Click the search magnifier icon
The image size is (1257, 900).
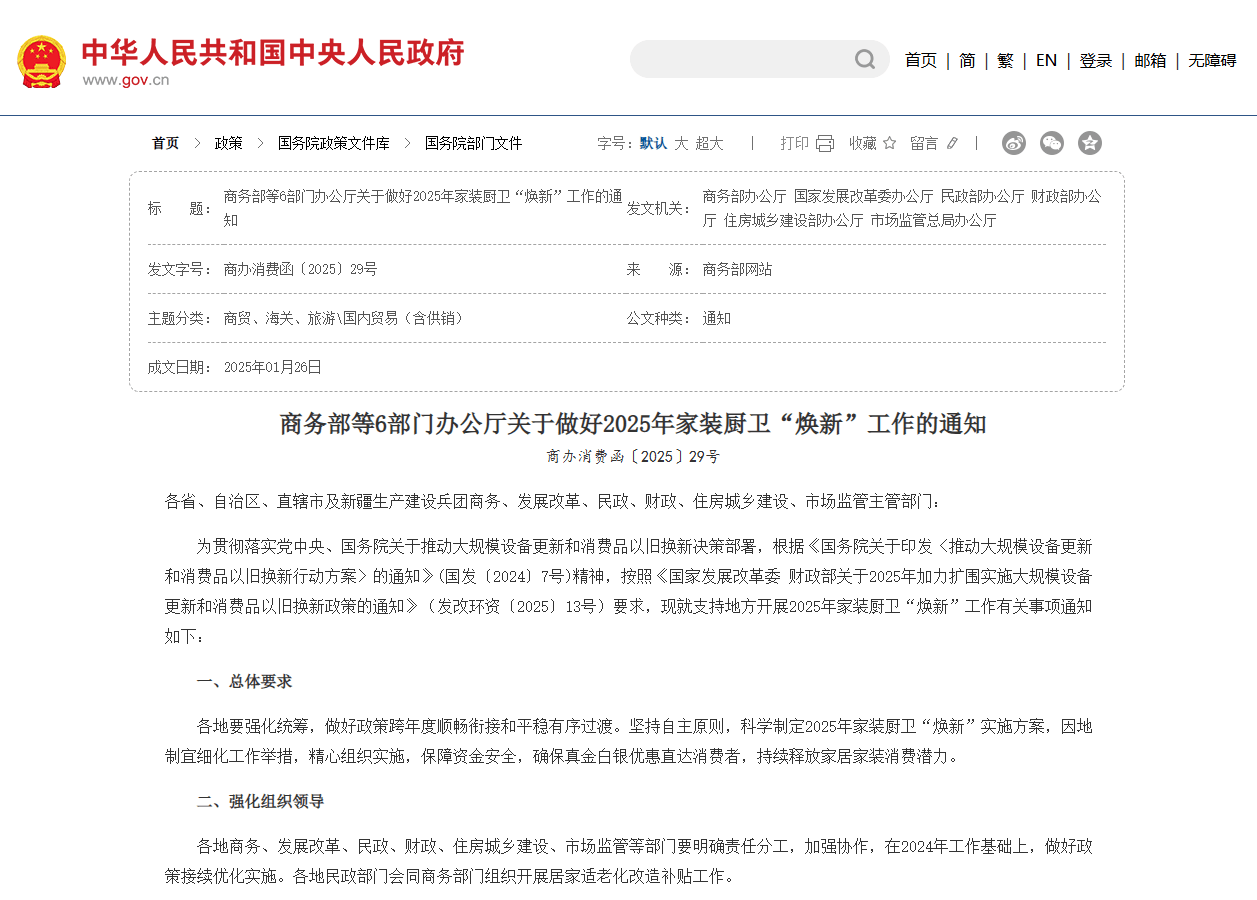point(865,60)
